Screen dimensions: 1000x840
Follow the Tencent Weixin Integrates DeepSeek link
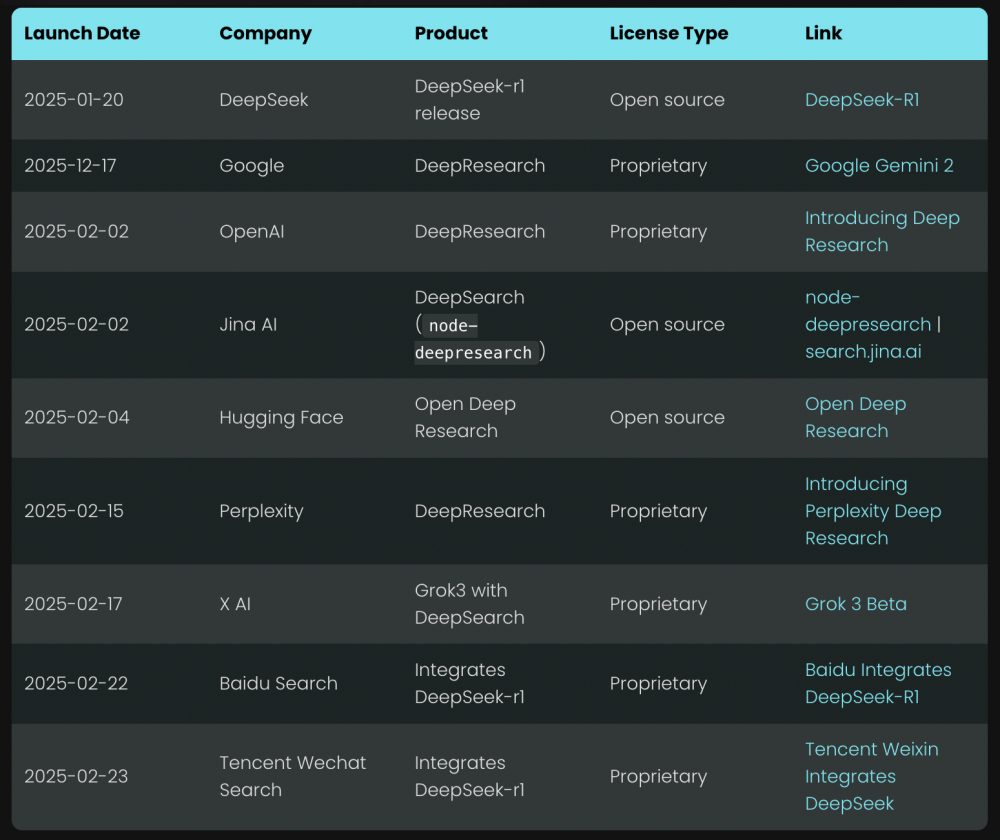pyautogui.click(x=871, y=776)
